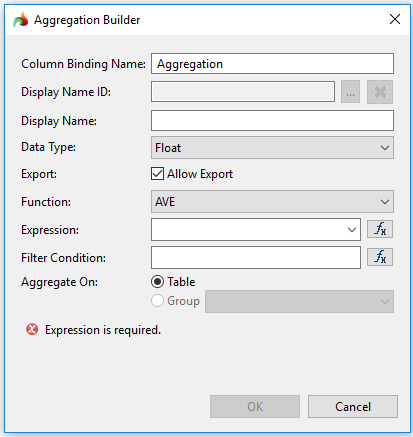This screenshot has width=413, height=437.
Task: Open expression builder beside the Filter Condition field
Action: pyautogui.click(x=380, y=257)
